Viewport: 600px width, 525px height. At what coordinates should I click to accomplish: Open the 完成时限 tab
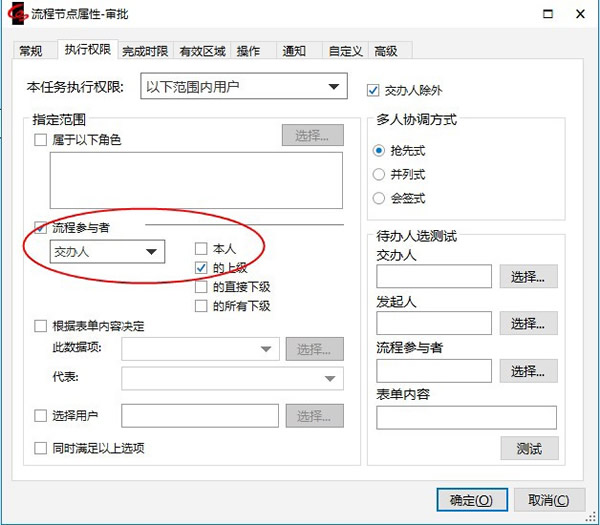(x=145, y=51)
